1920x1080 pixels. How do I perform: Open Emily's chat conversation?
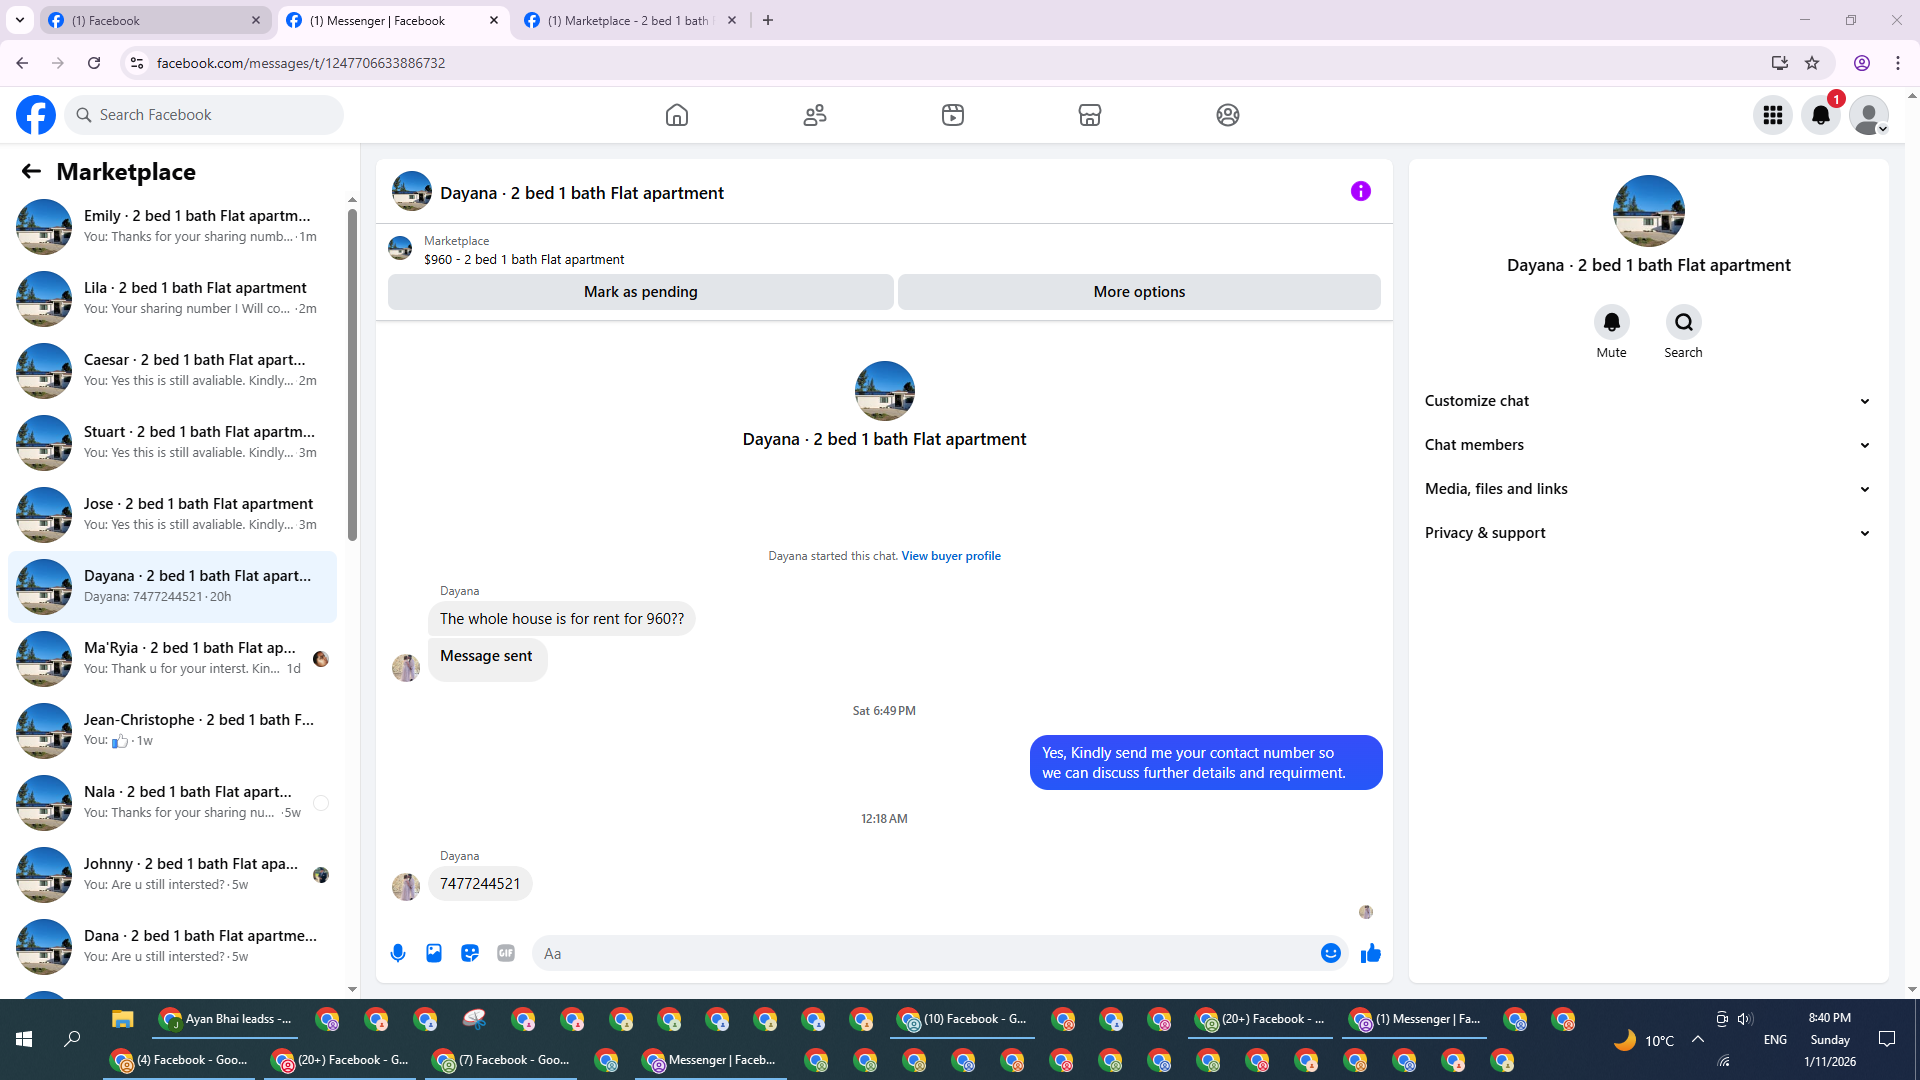click(172, 226)
